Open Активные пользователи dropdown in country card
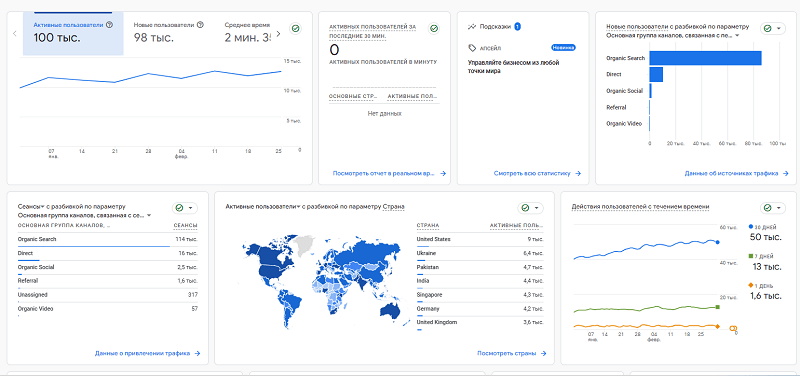This screenshot has height=376, width=800. coord(262,206)
